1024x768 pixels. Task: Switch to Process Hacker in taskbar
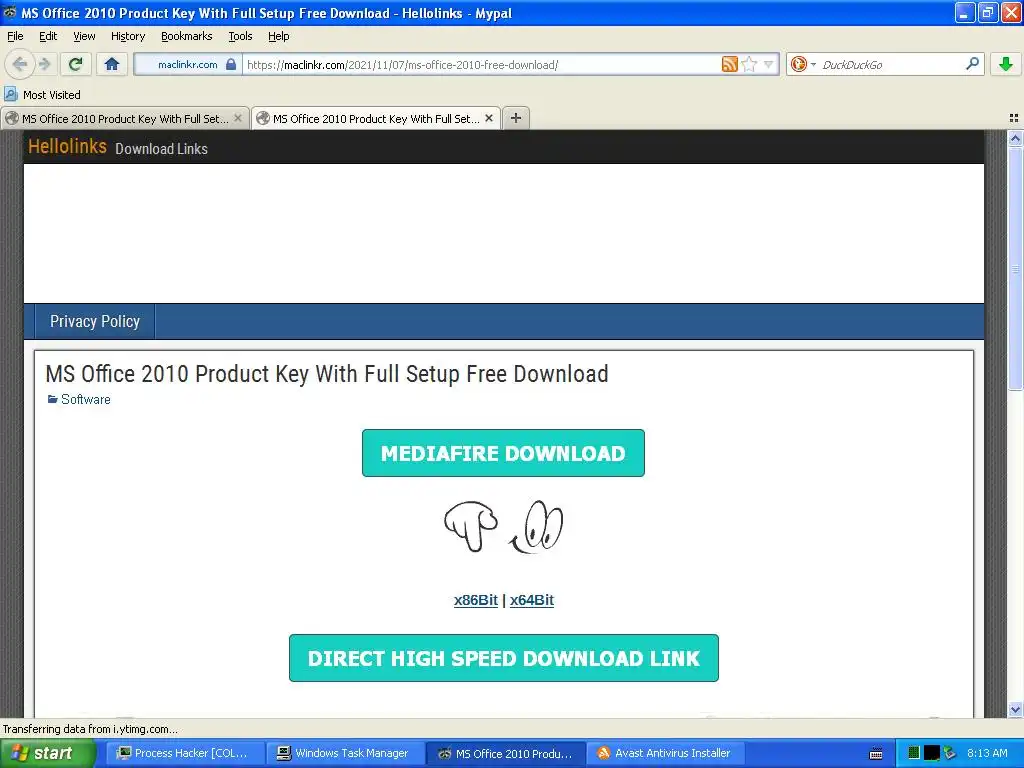pyautogui.click(x=184, y=753)
